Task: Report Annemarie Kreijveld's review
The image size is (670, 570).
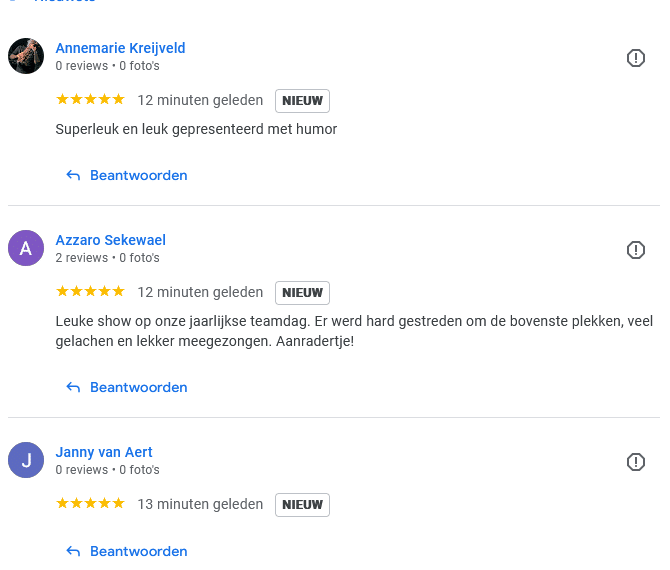Action: click(636, 58)
